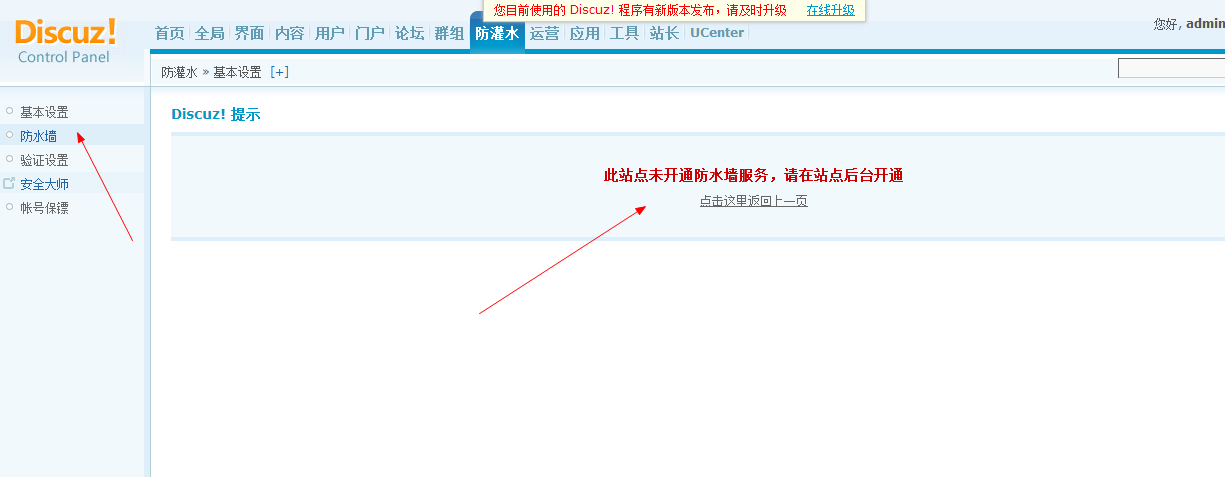Open 安全大师 in the sidebar
1225x477 pixels.
point(45,184)
